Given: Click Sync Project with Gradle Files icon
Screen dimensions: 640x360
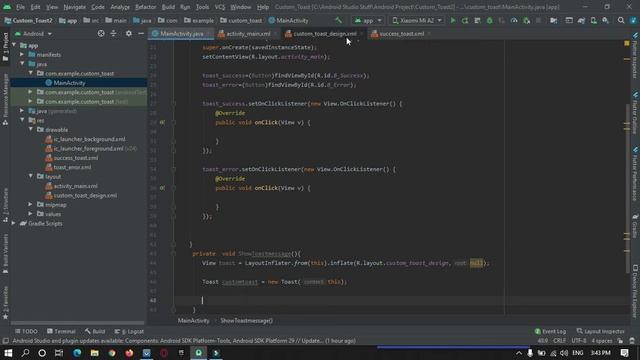Looking at the screenshot, I should (581, 20).
